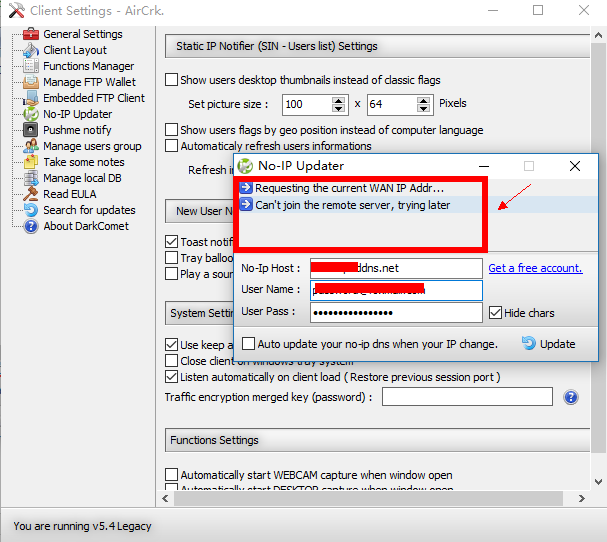Open General Settings tree item
This screenshot has height=542, width=607.
82,34
